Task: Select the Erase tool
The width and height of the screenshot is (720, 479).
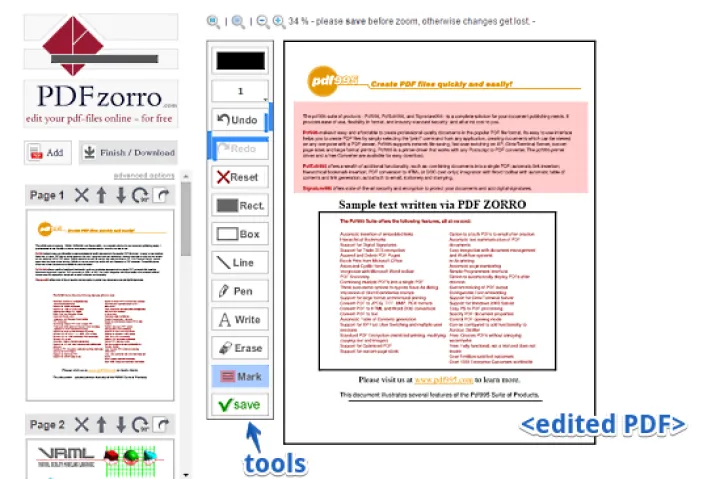Action: click(240, 348)
